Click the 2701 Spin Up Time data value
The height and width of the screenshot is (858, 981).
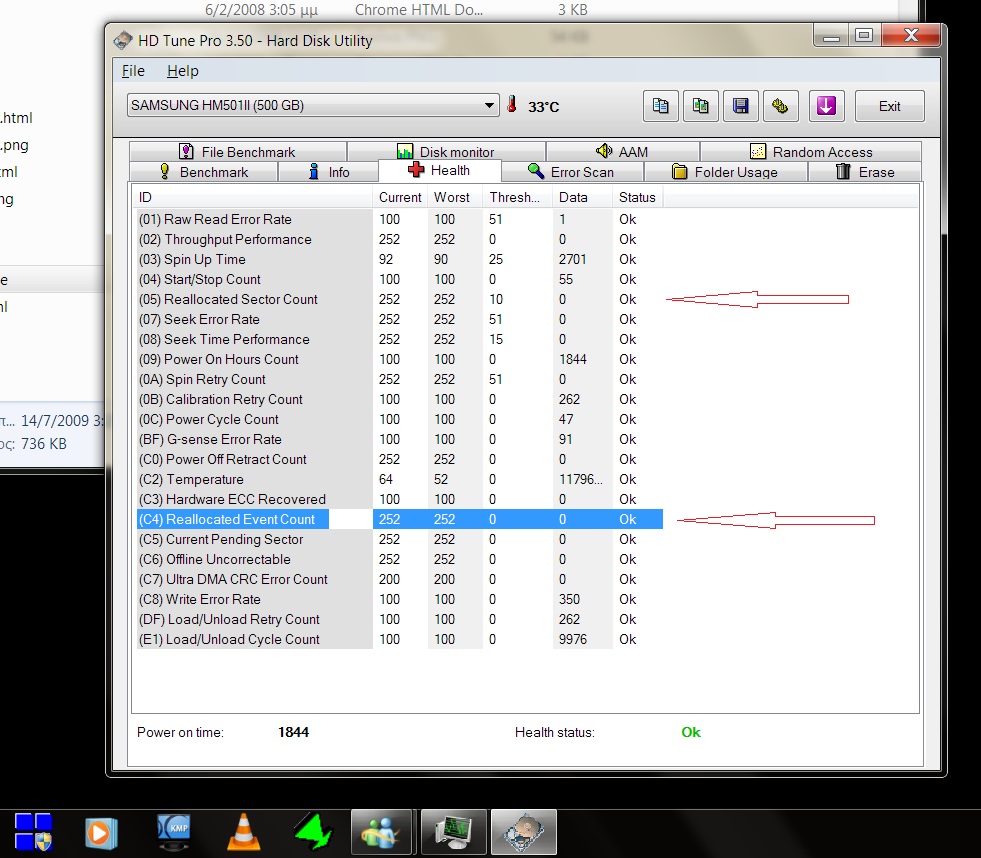(x=572, y=259)
